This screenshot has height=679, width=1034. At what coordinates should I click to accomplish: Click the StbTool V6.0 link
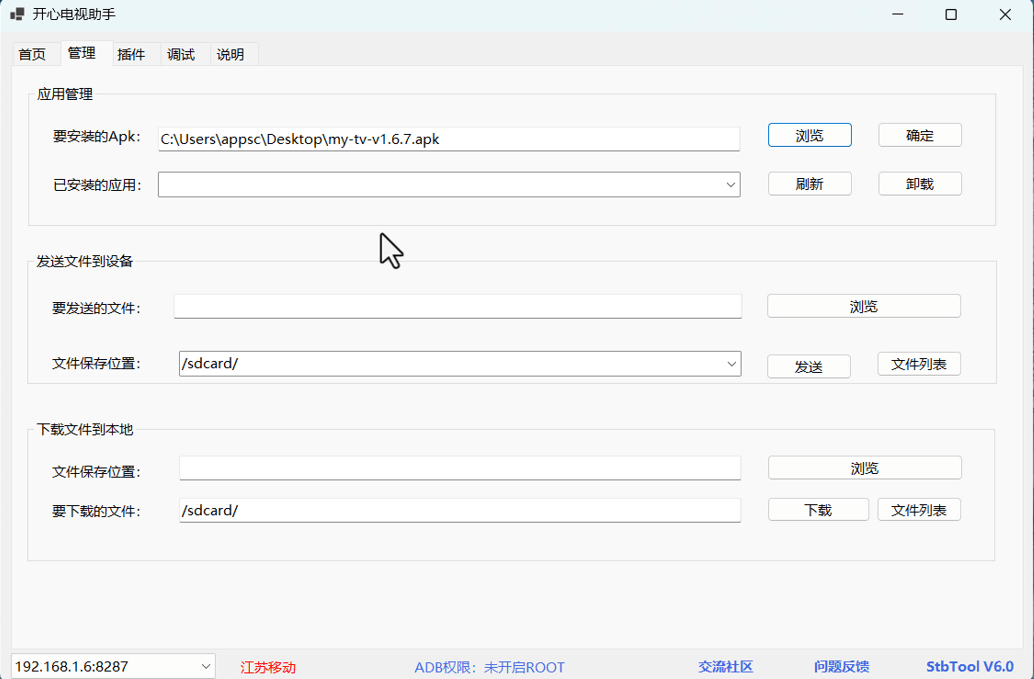[969, 666]
